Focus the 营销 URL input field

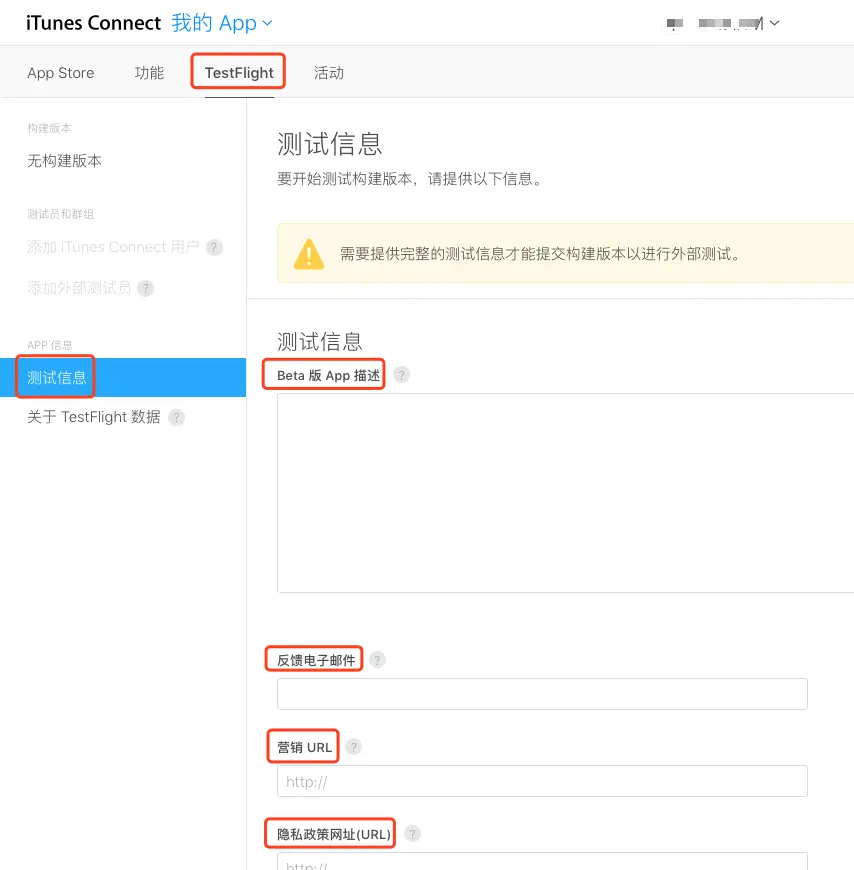pos(542,781)
